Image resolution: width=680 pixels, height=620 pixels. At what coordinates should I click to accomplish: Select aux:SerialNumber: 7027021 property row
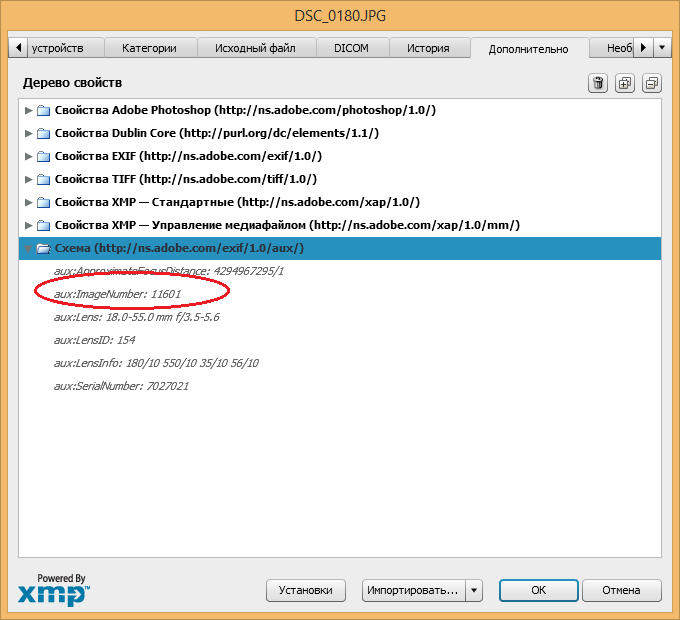pyautogui.click(x=121, y=386)
